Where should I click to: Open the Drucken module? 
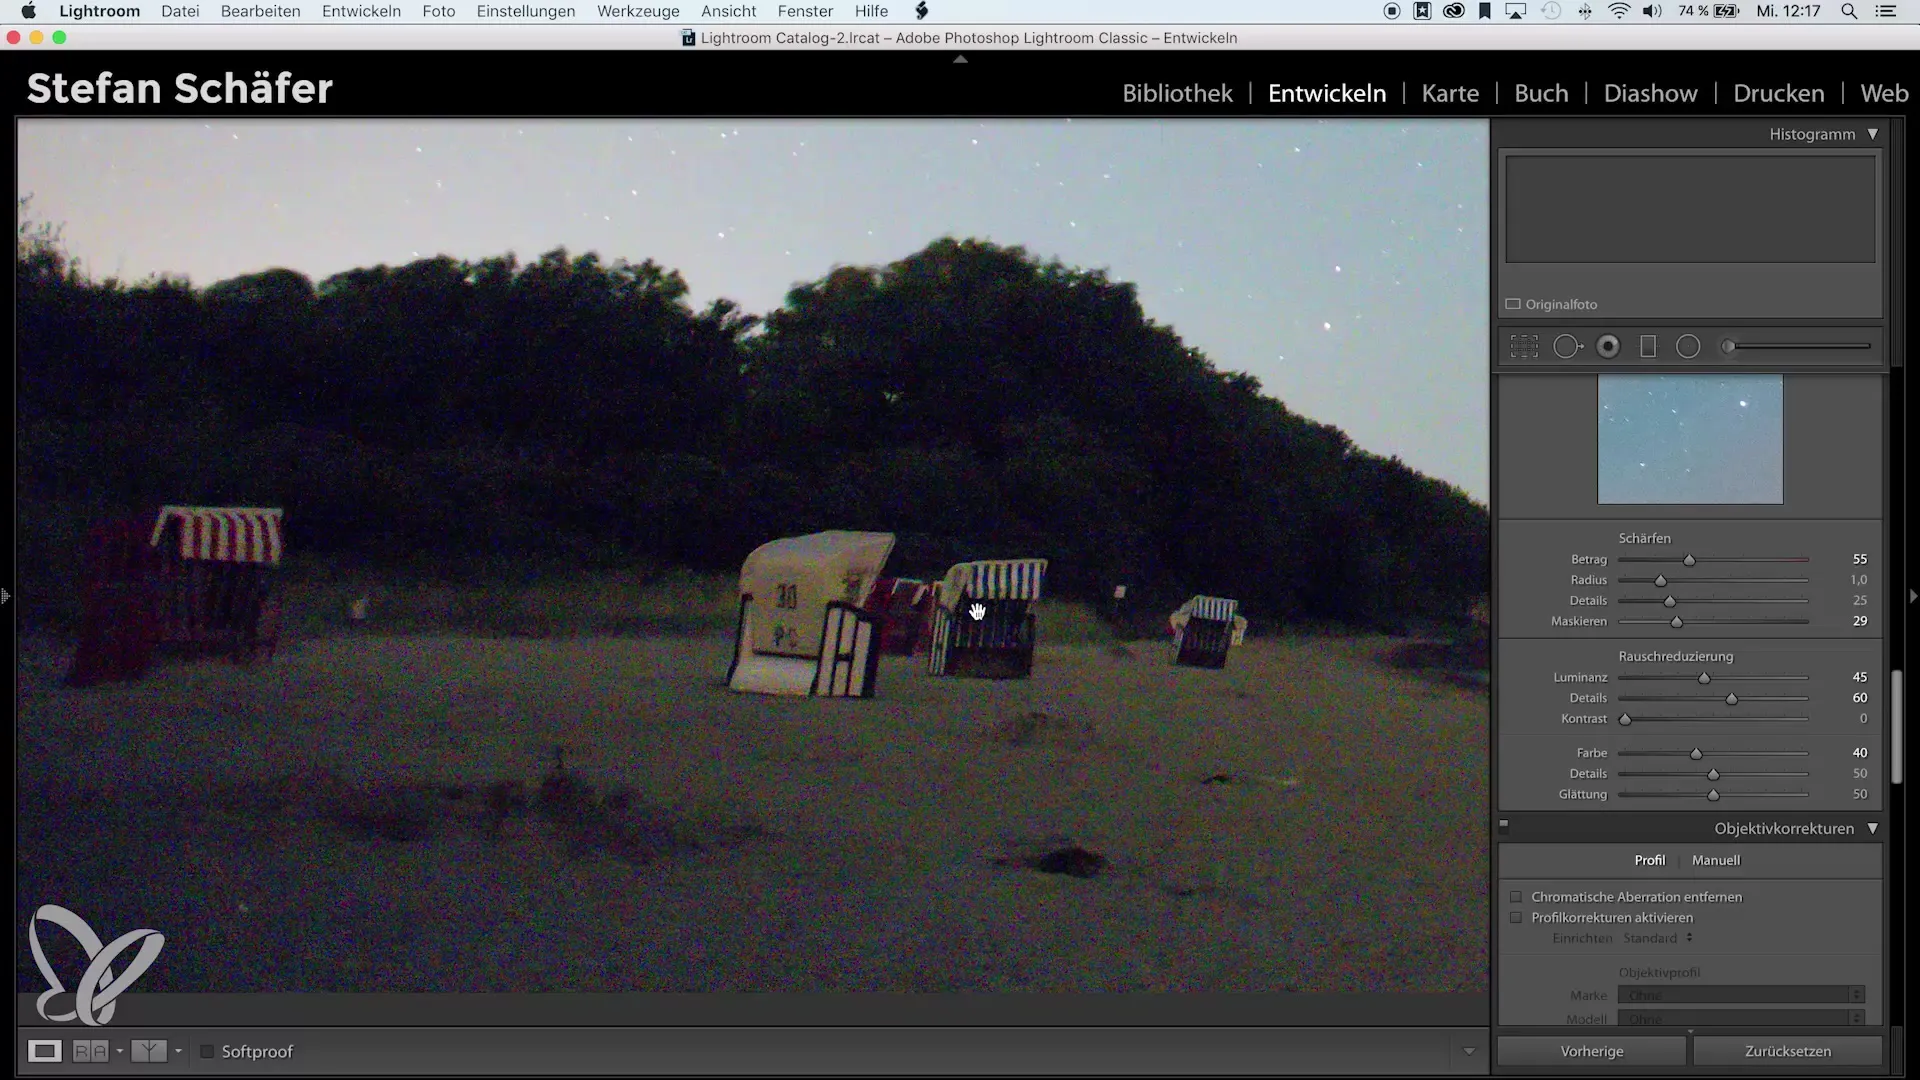click(x=1778, y=93)
